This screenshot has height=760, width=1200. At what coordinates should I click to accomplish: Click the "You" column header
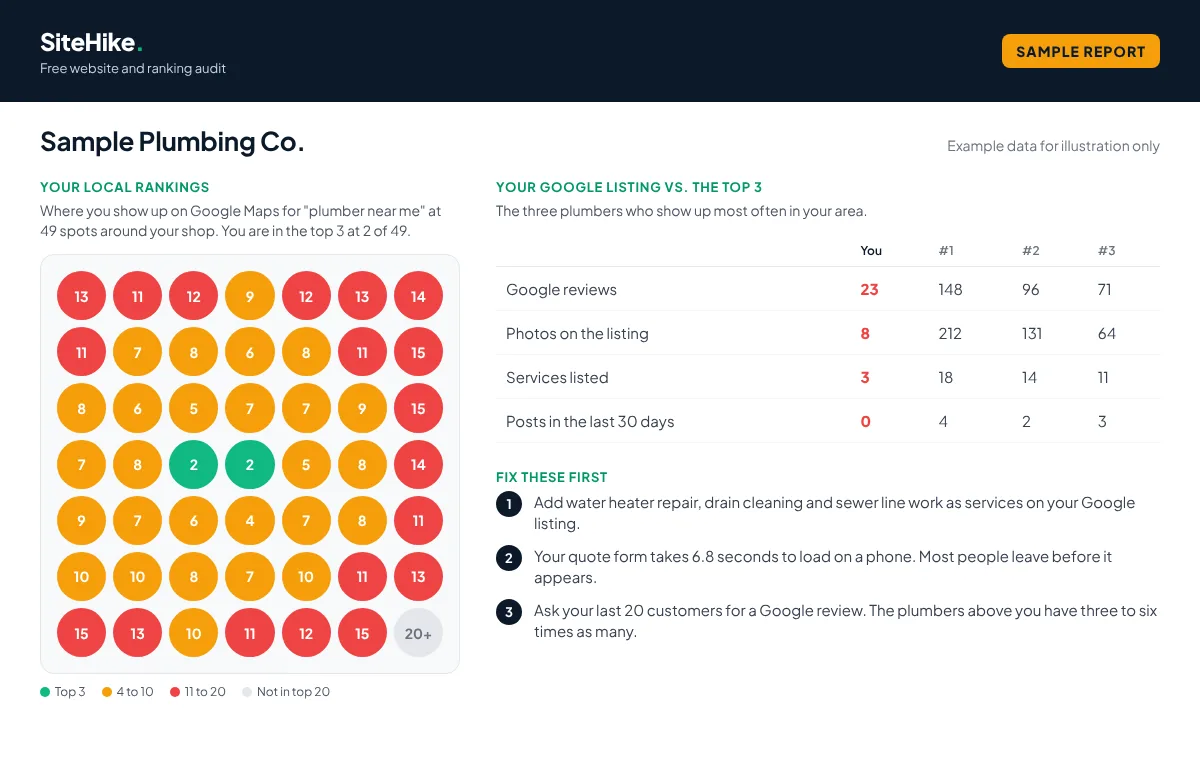(x=871, y=251)
